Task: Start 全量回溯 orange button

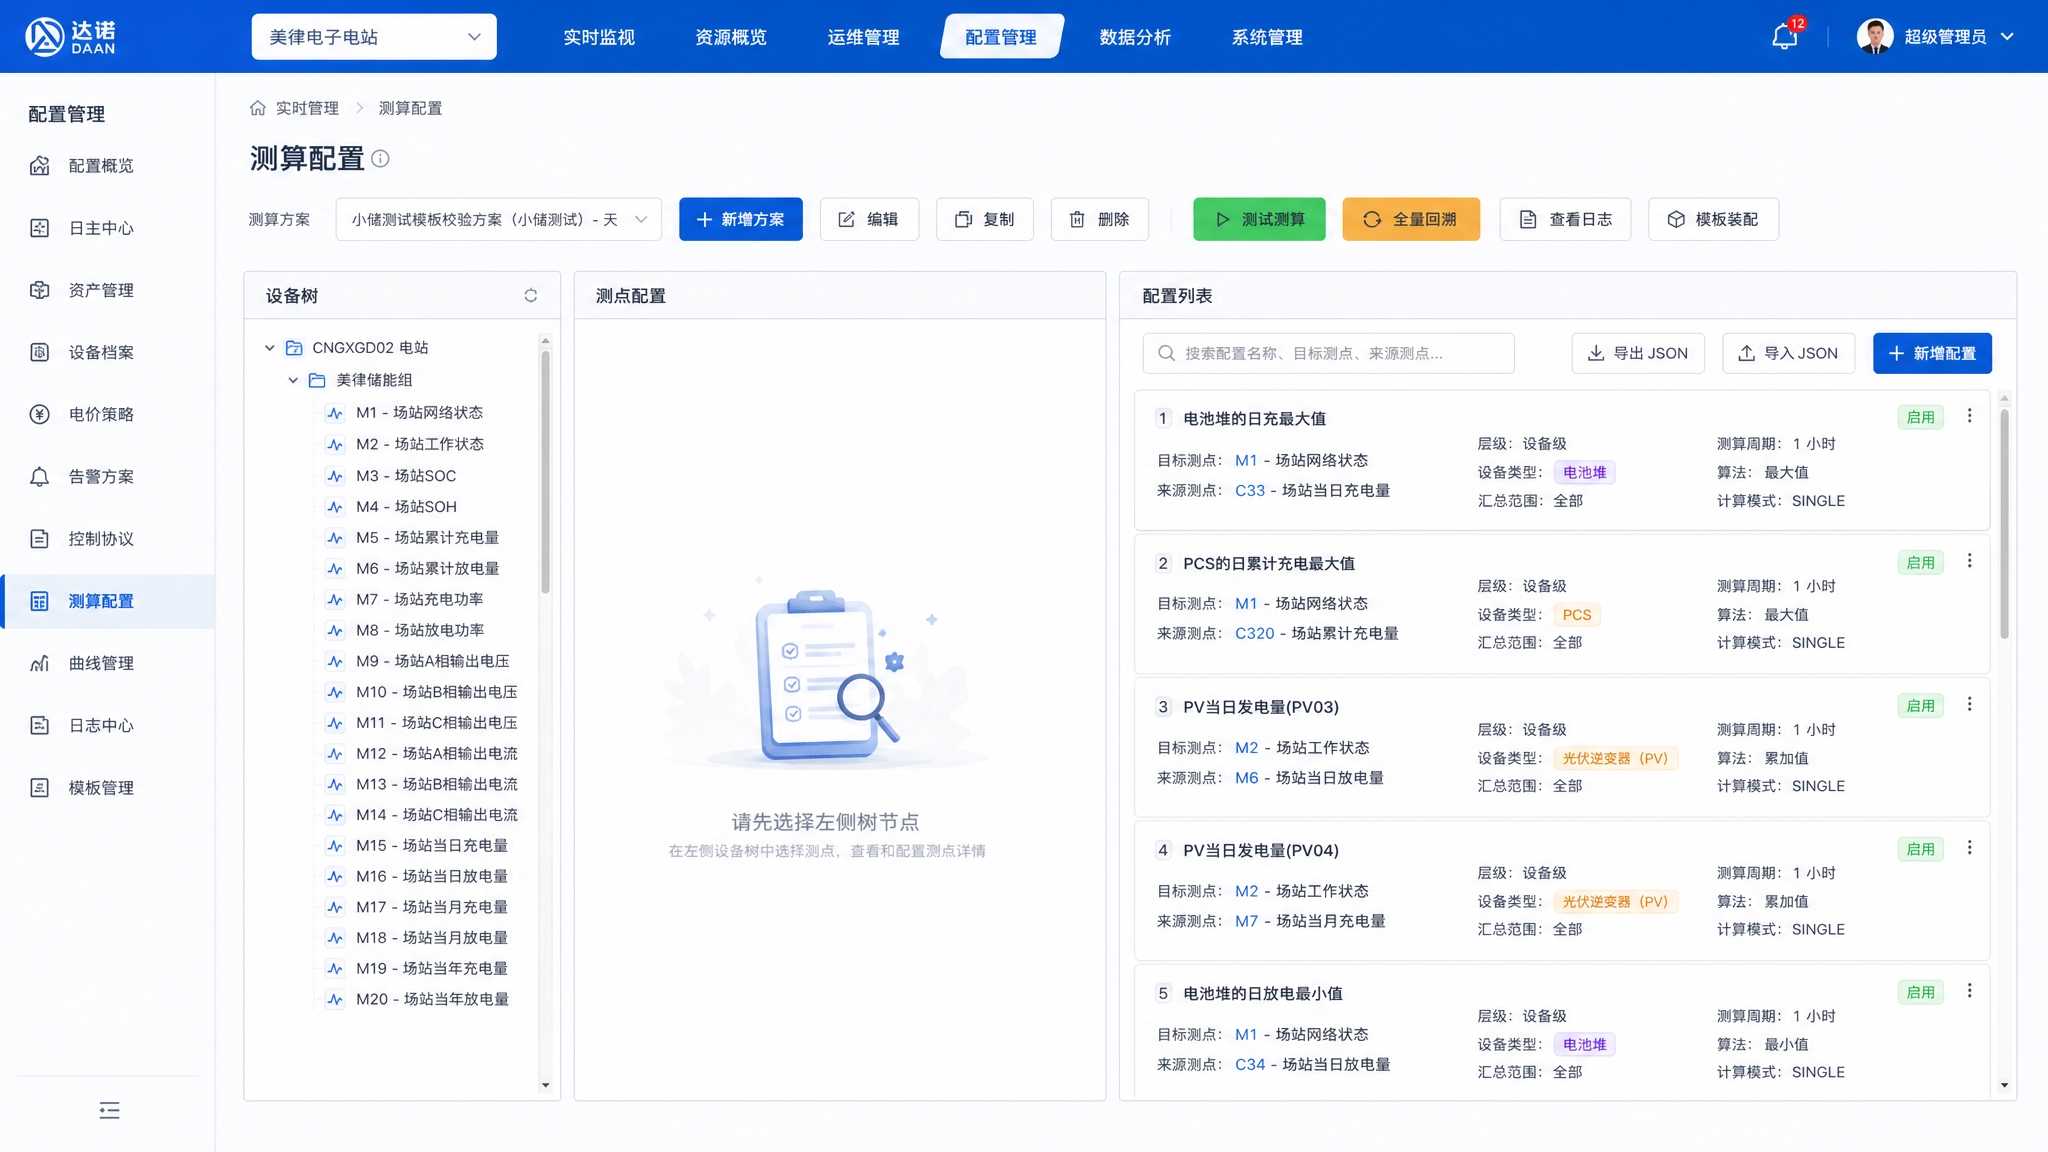Action: coord(1410,219)
